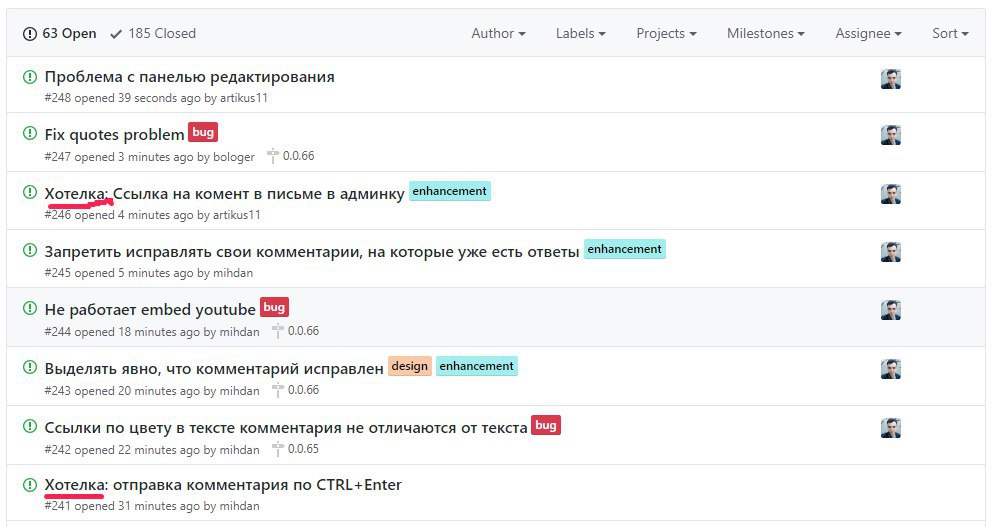Open the Sort dropdown

(x=950, y=34)
